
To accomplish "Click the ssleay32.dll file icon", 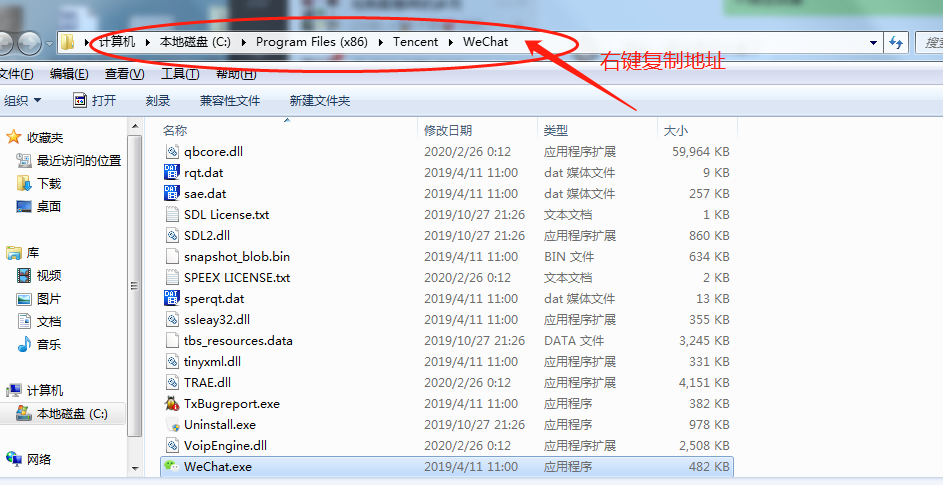I will 172,320.
